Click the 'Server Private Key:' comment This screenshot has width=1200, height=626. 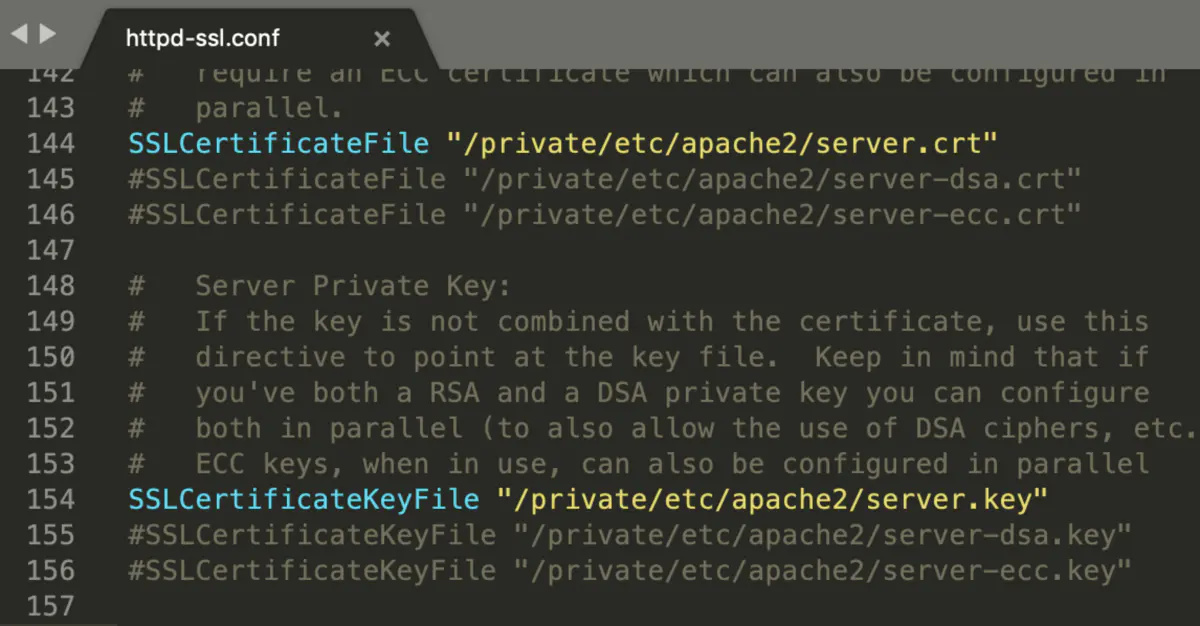point(352,286)
